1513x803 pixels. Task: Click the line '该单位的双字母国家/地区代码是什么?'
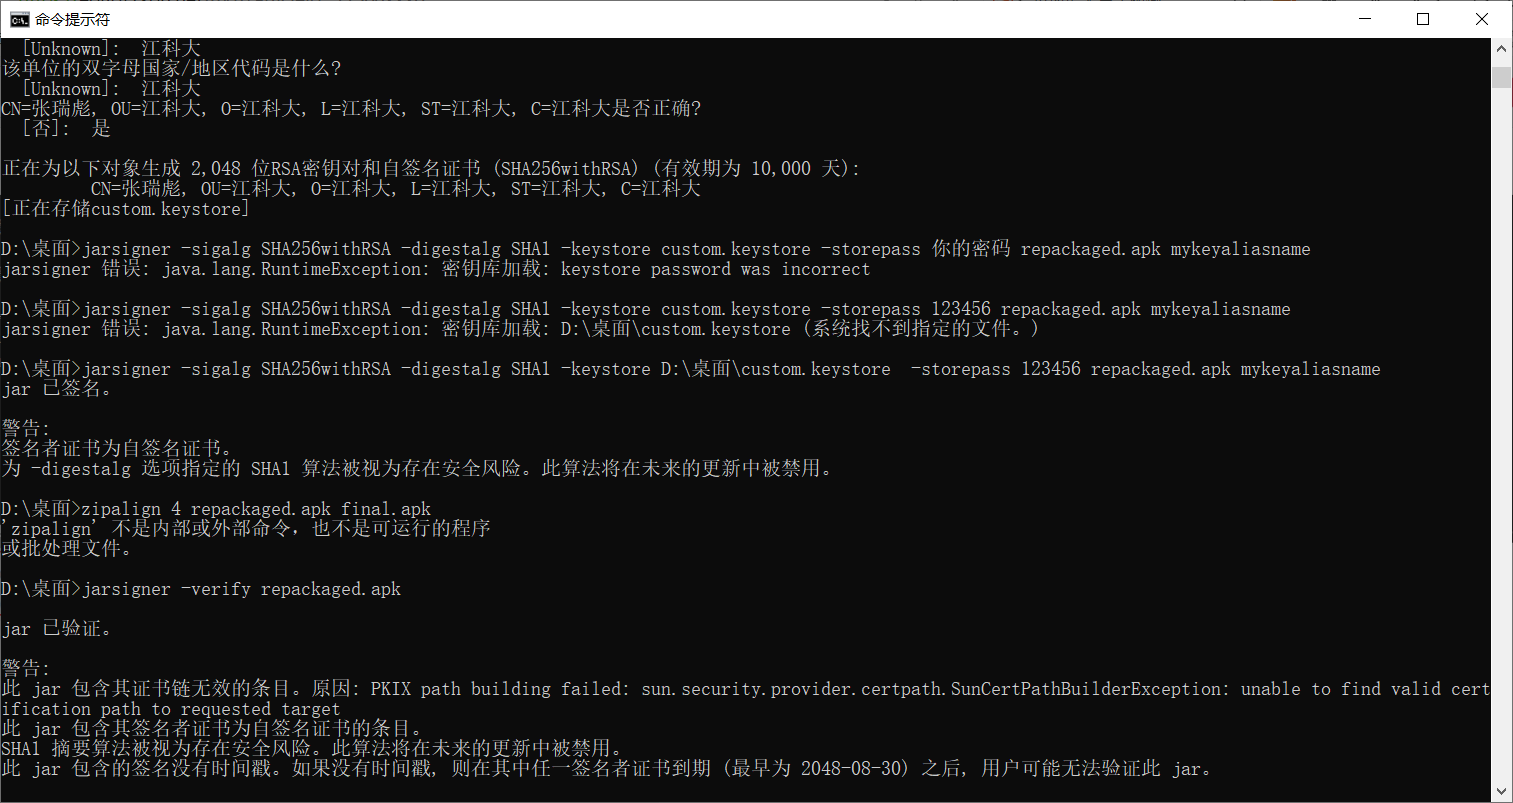coord(171,68)
